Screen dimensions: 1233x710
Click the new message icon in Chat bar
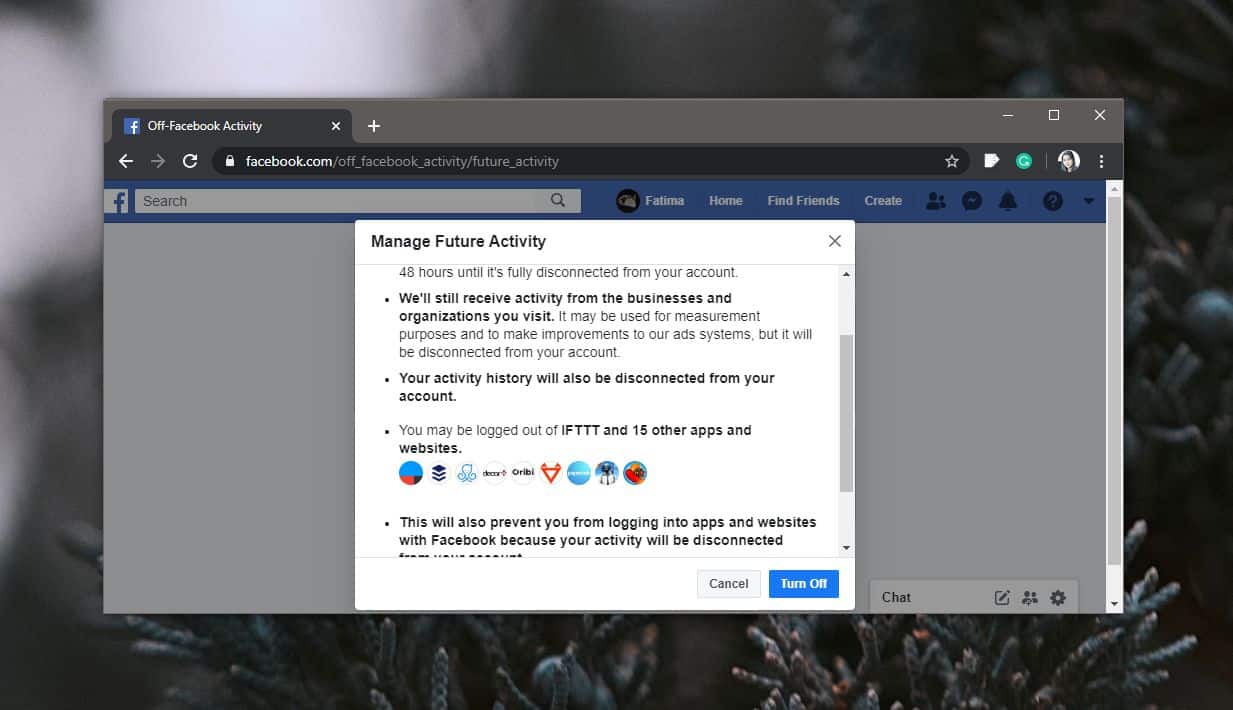(x=1002, y=598)
